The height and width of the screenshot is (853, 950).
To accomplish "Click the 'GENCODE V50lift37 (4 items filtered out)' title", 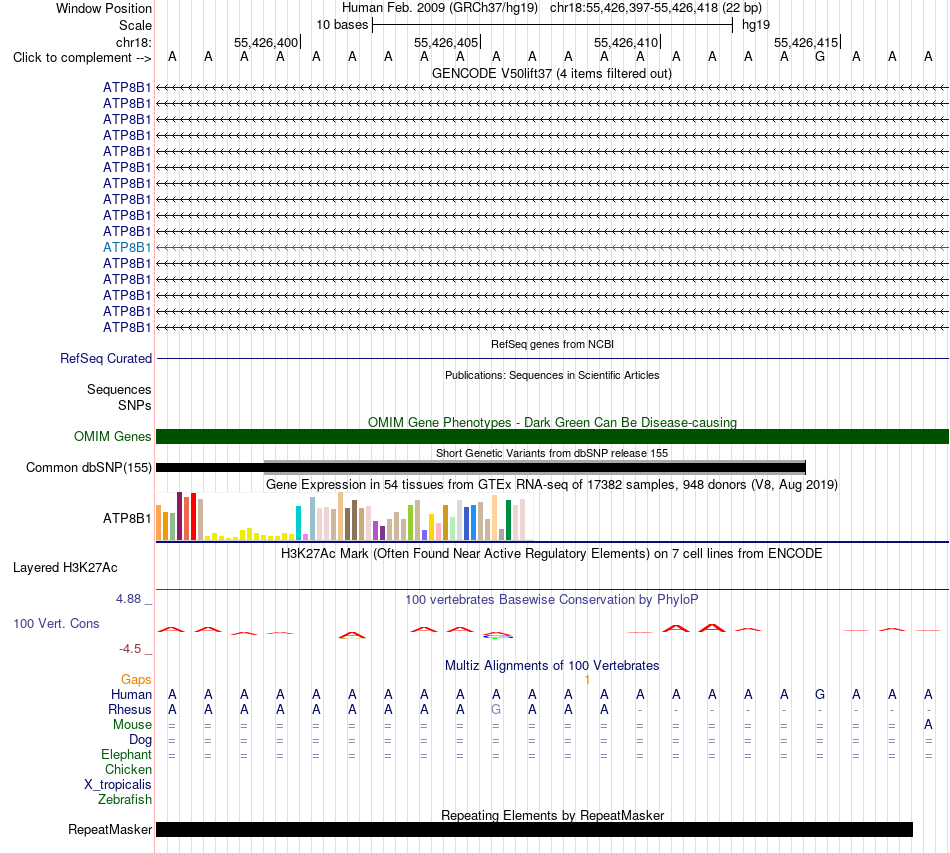I will coord(551,73).
